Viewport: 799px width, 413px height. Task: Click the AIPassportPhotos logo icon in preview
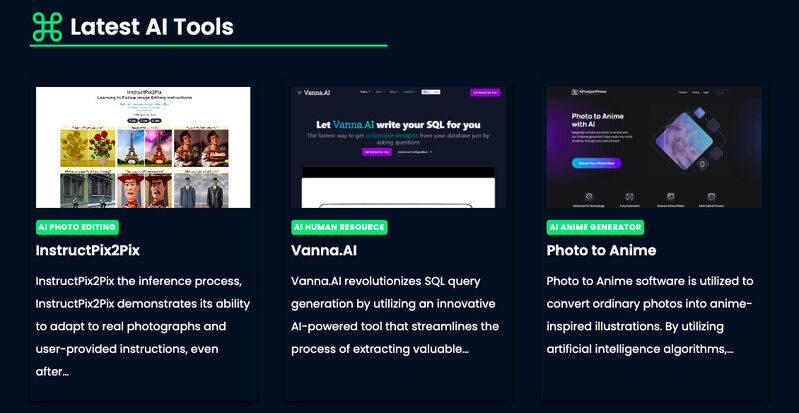click(x=574, y=92)
